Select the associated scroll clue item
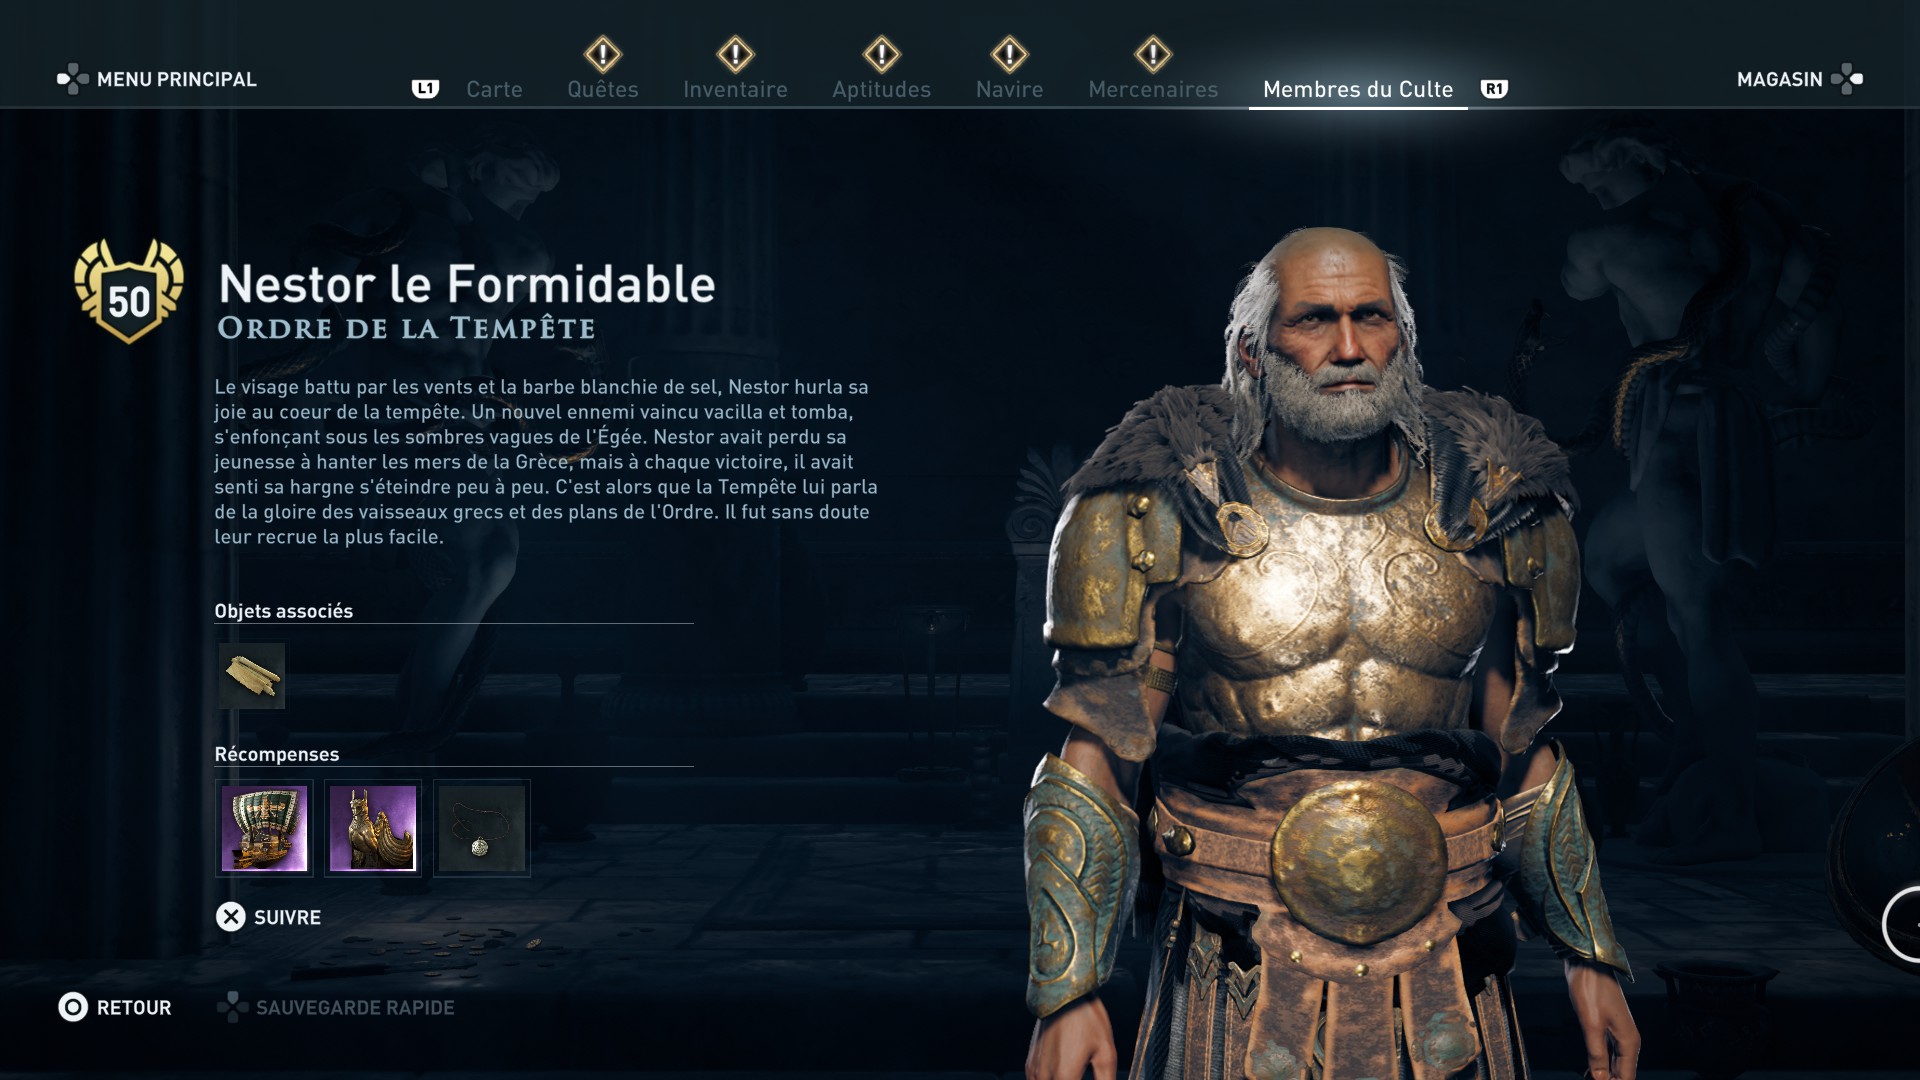The height and width of the screenshot is (1080, 1920). pos(252,676)
